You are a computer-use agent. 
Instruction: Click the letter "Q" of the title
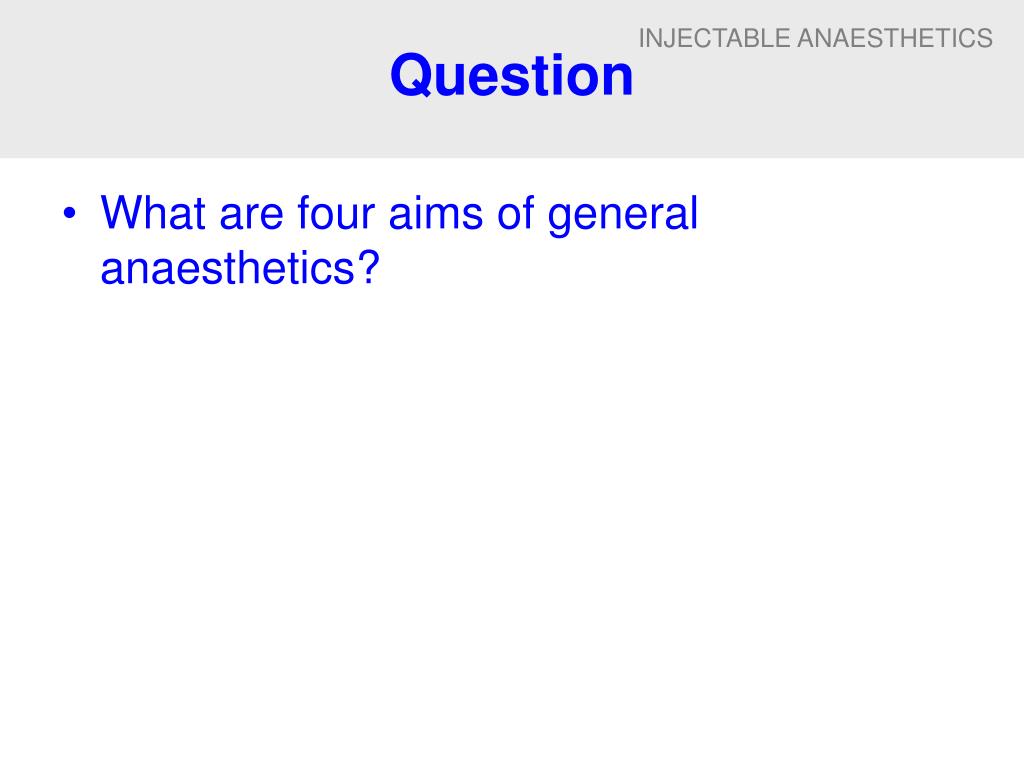(x=411, y=76)
